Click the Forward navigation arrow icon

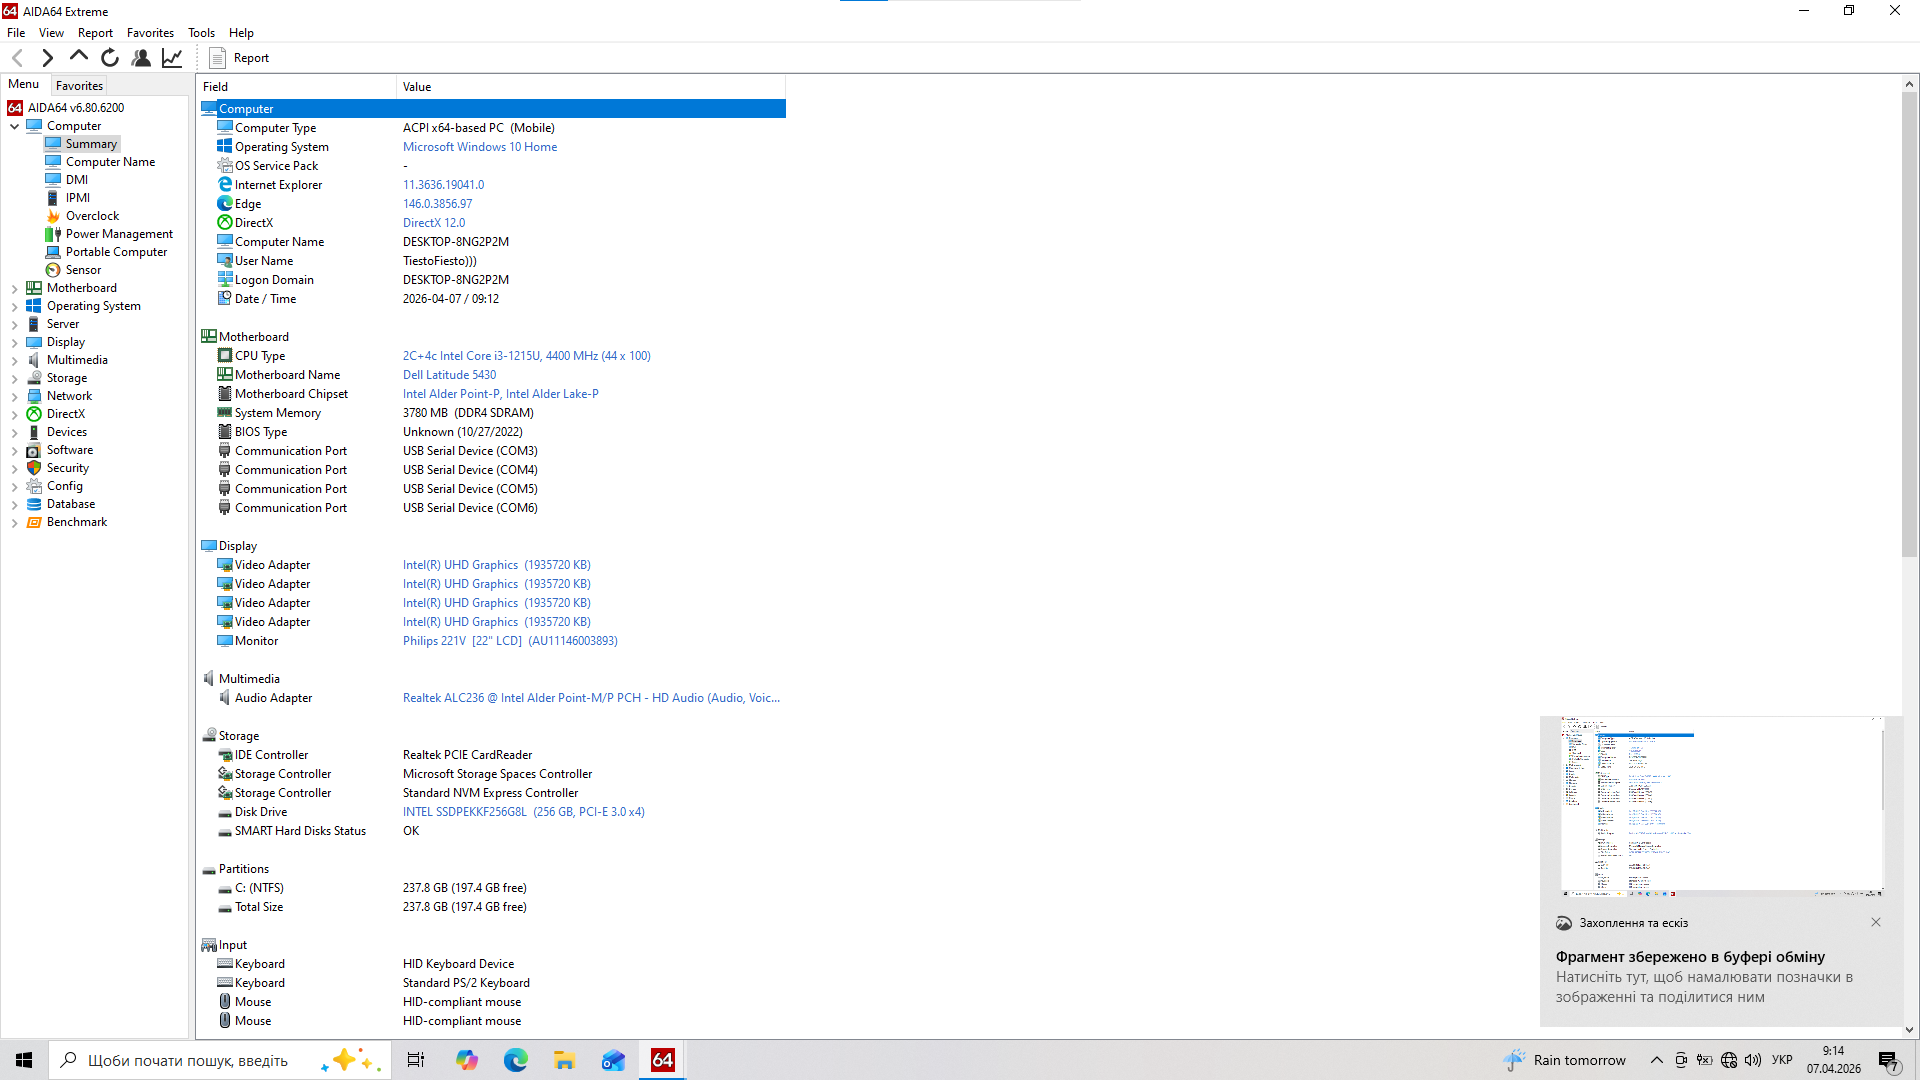tap(47, 58)
